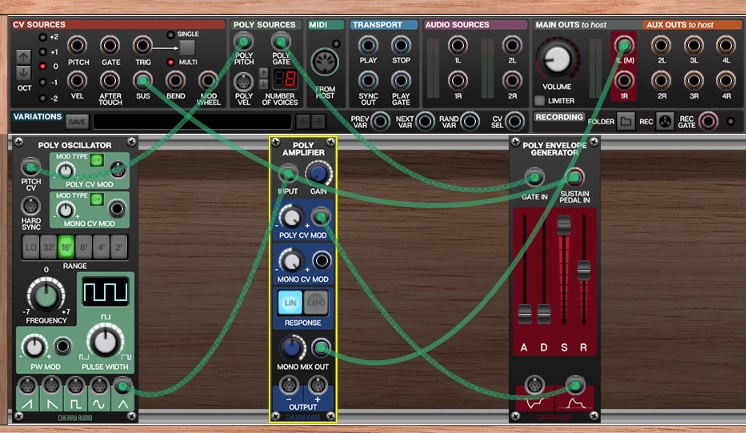Select the 4' oscillator range
The image size is (746, 433).
point(101,247)
